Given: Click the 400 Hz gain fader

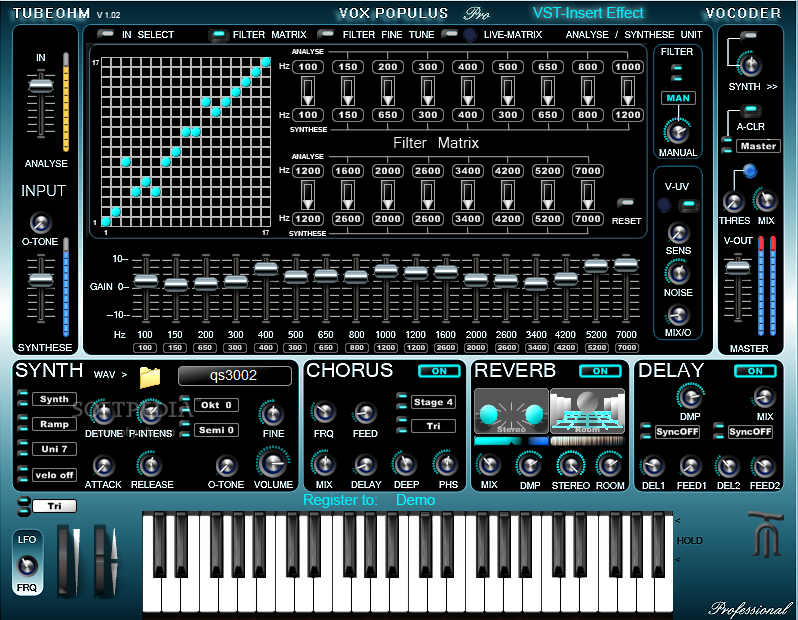Looking at the screenshot, I should 265,268.
